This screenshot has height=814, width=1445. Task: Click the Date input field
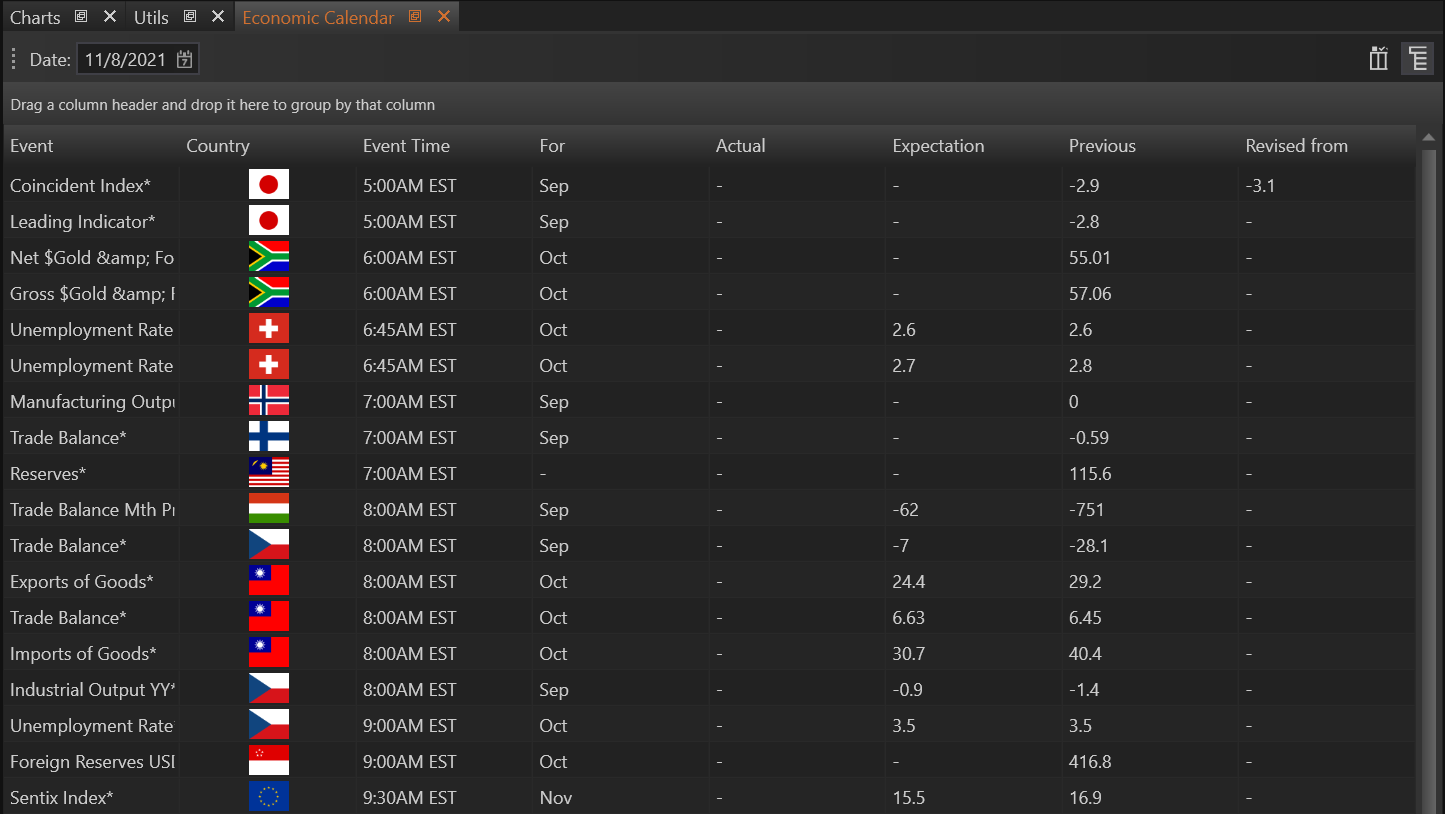coord(125,60)
